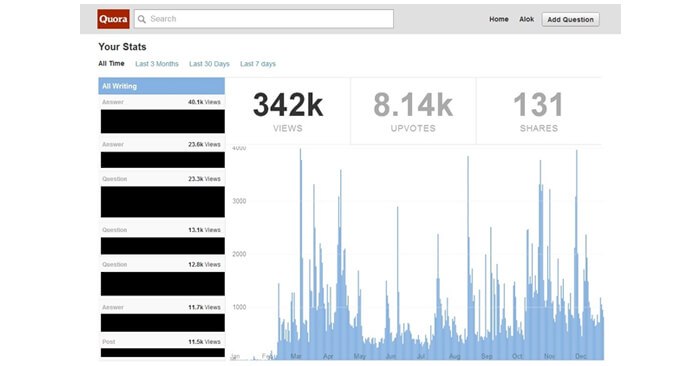Open the Question with 23.3k Views
Screen dimensions: 700x366
(162, 196)
